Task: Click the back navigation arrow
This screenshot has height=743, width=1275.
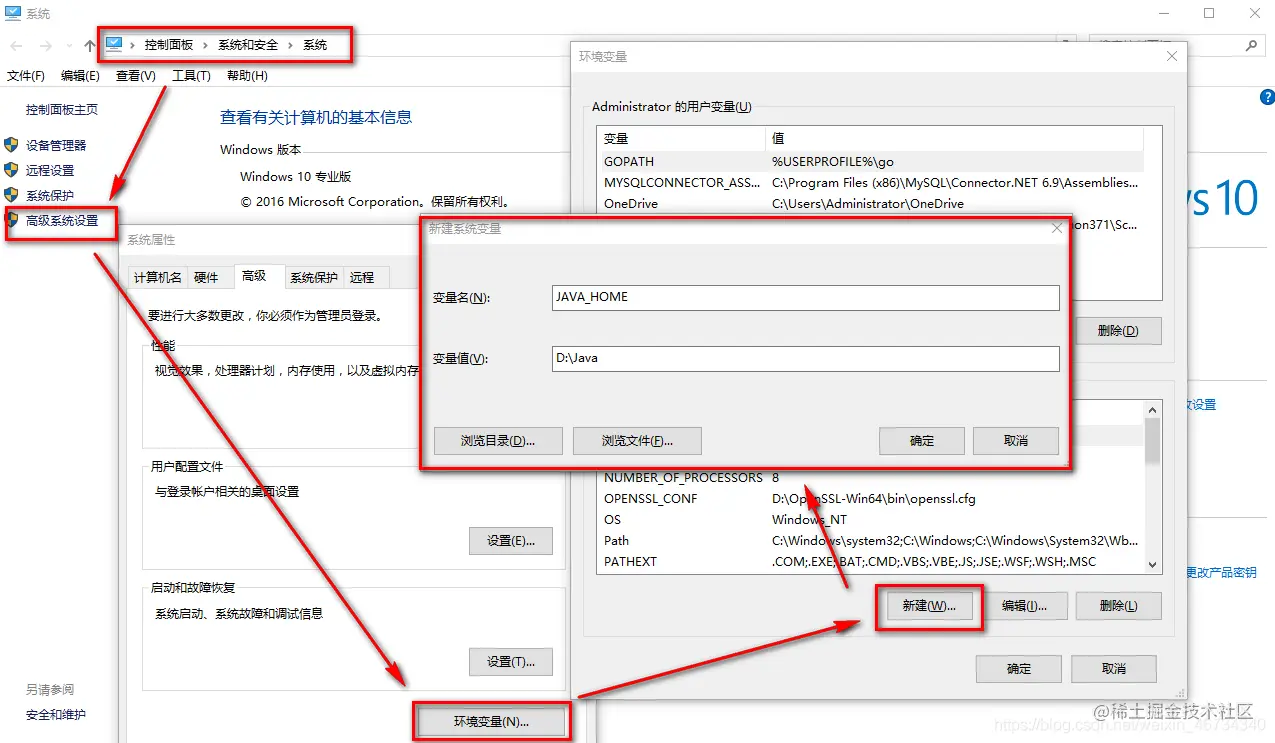Action: (17, 46)
